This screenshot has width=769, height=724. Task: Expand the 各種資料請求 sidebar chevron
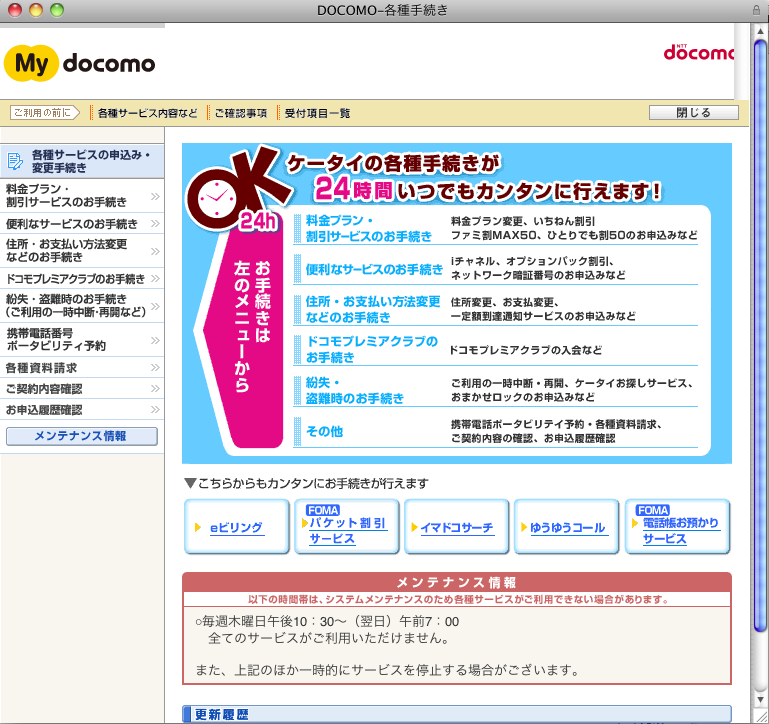pos(155,367)
